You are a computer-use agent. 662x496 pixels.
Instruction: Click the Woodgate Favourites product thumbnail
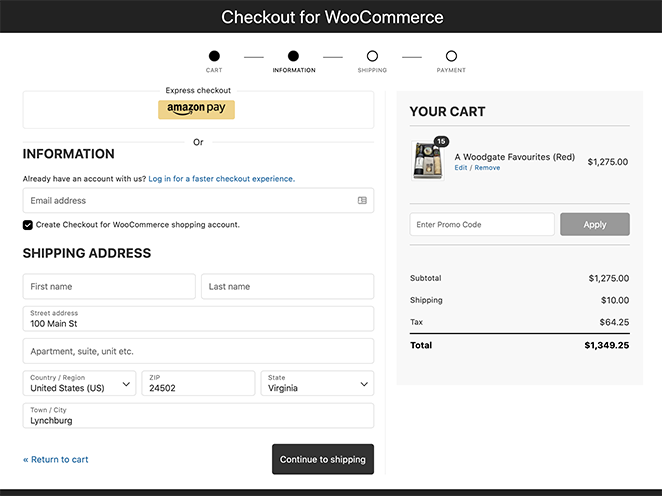429,162
